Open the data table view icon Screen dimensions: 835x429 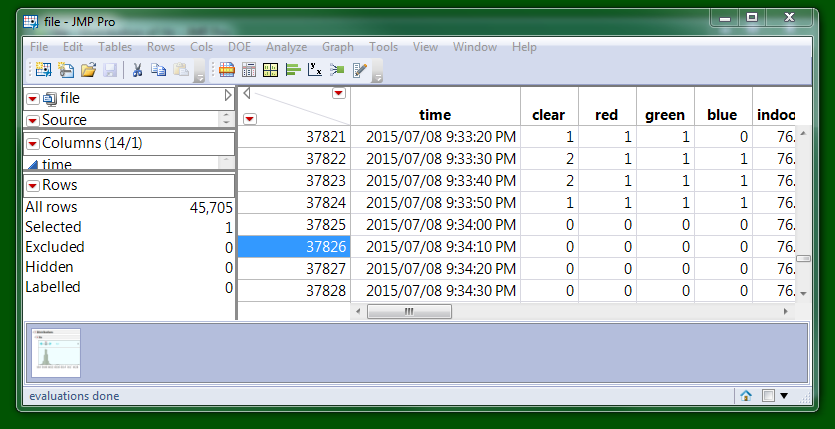coord(226,70)
